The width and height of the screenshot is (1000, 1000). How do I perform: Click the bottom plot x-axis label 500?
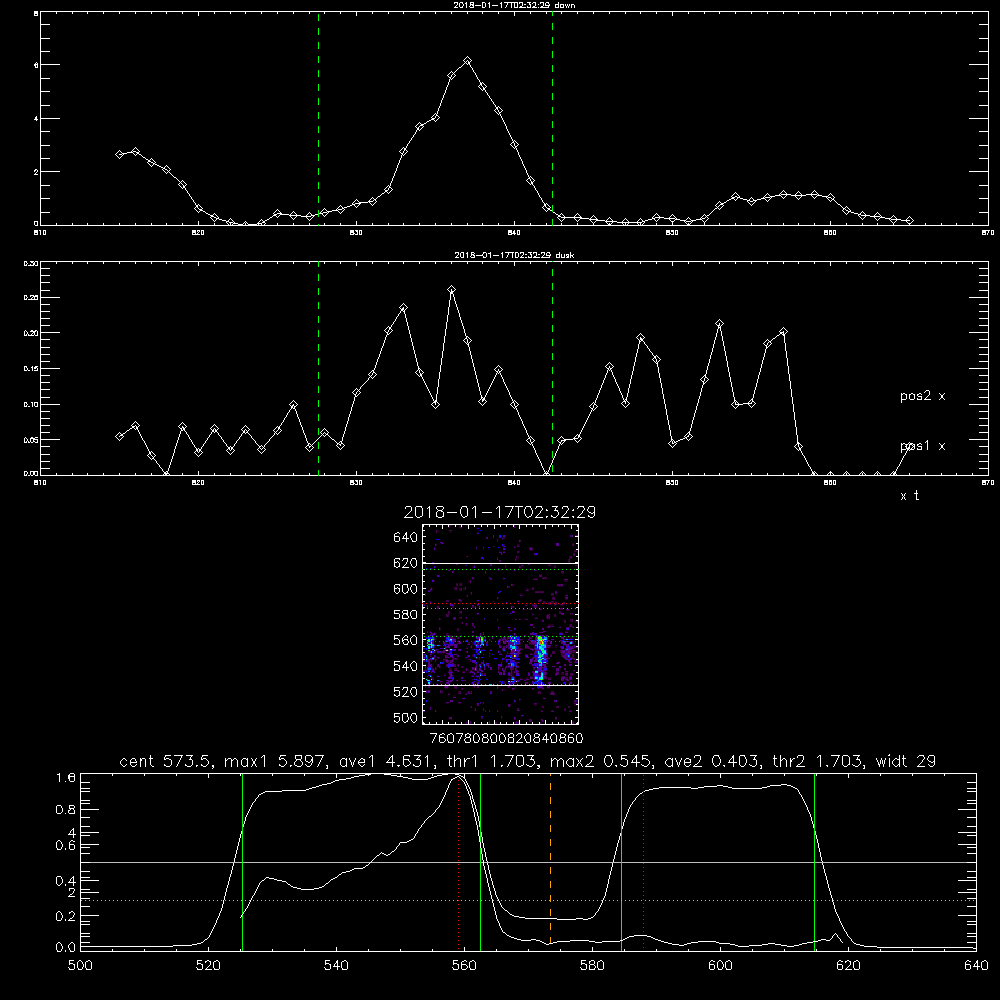pos(80,966)
